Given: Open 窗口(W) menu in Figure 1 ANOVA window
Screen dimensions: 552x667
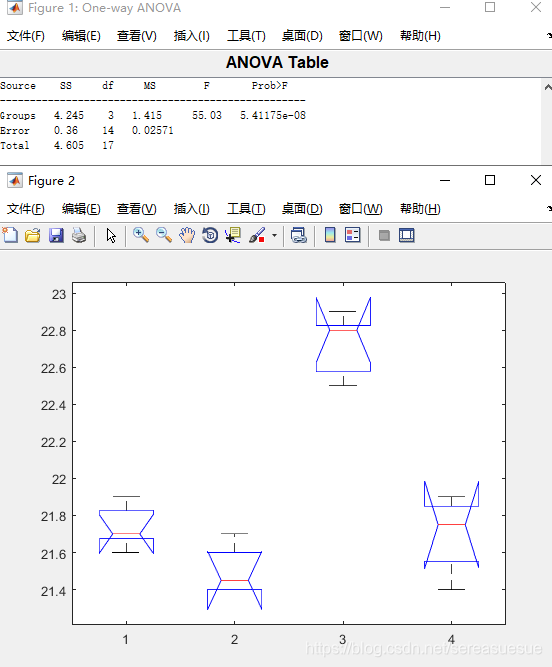Looking at the screenshot, I should click(360, 36).
